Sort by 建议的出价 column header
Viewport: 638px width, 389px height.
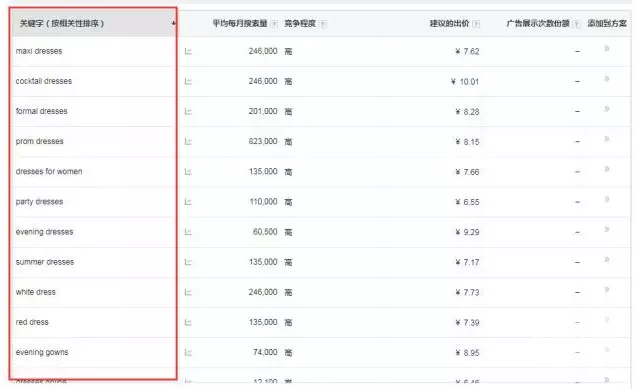pyautogui.click(x=449, y=24)
